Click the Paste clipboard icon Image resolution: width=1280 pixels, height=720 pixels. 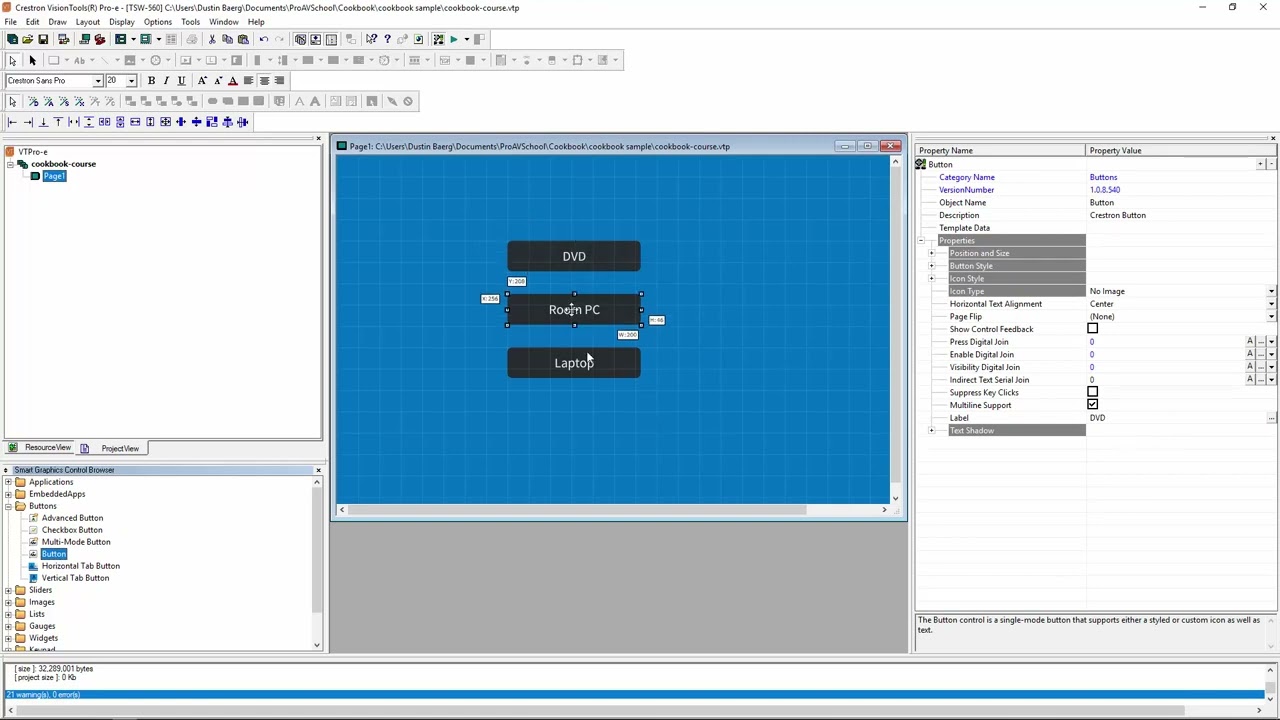click(x=243, y=39)
